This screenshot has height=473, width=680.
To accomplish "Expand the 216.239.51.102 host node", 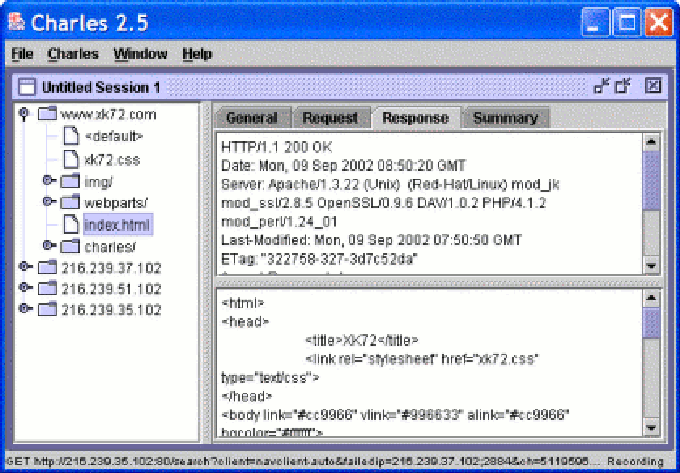I will (26, 288).
